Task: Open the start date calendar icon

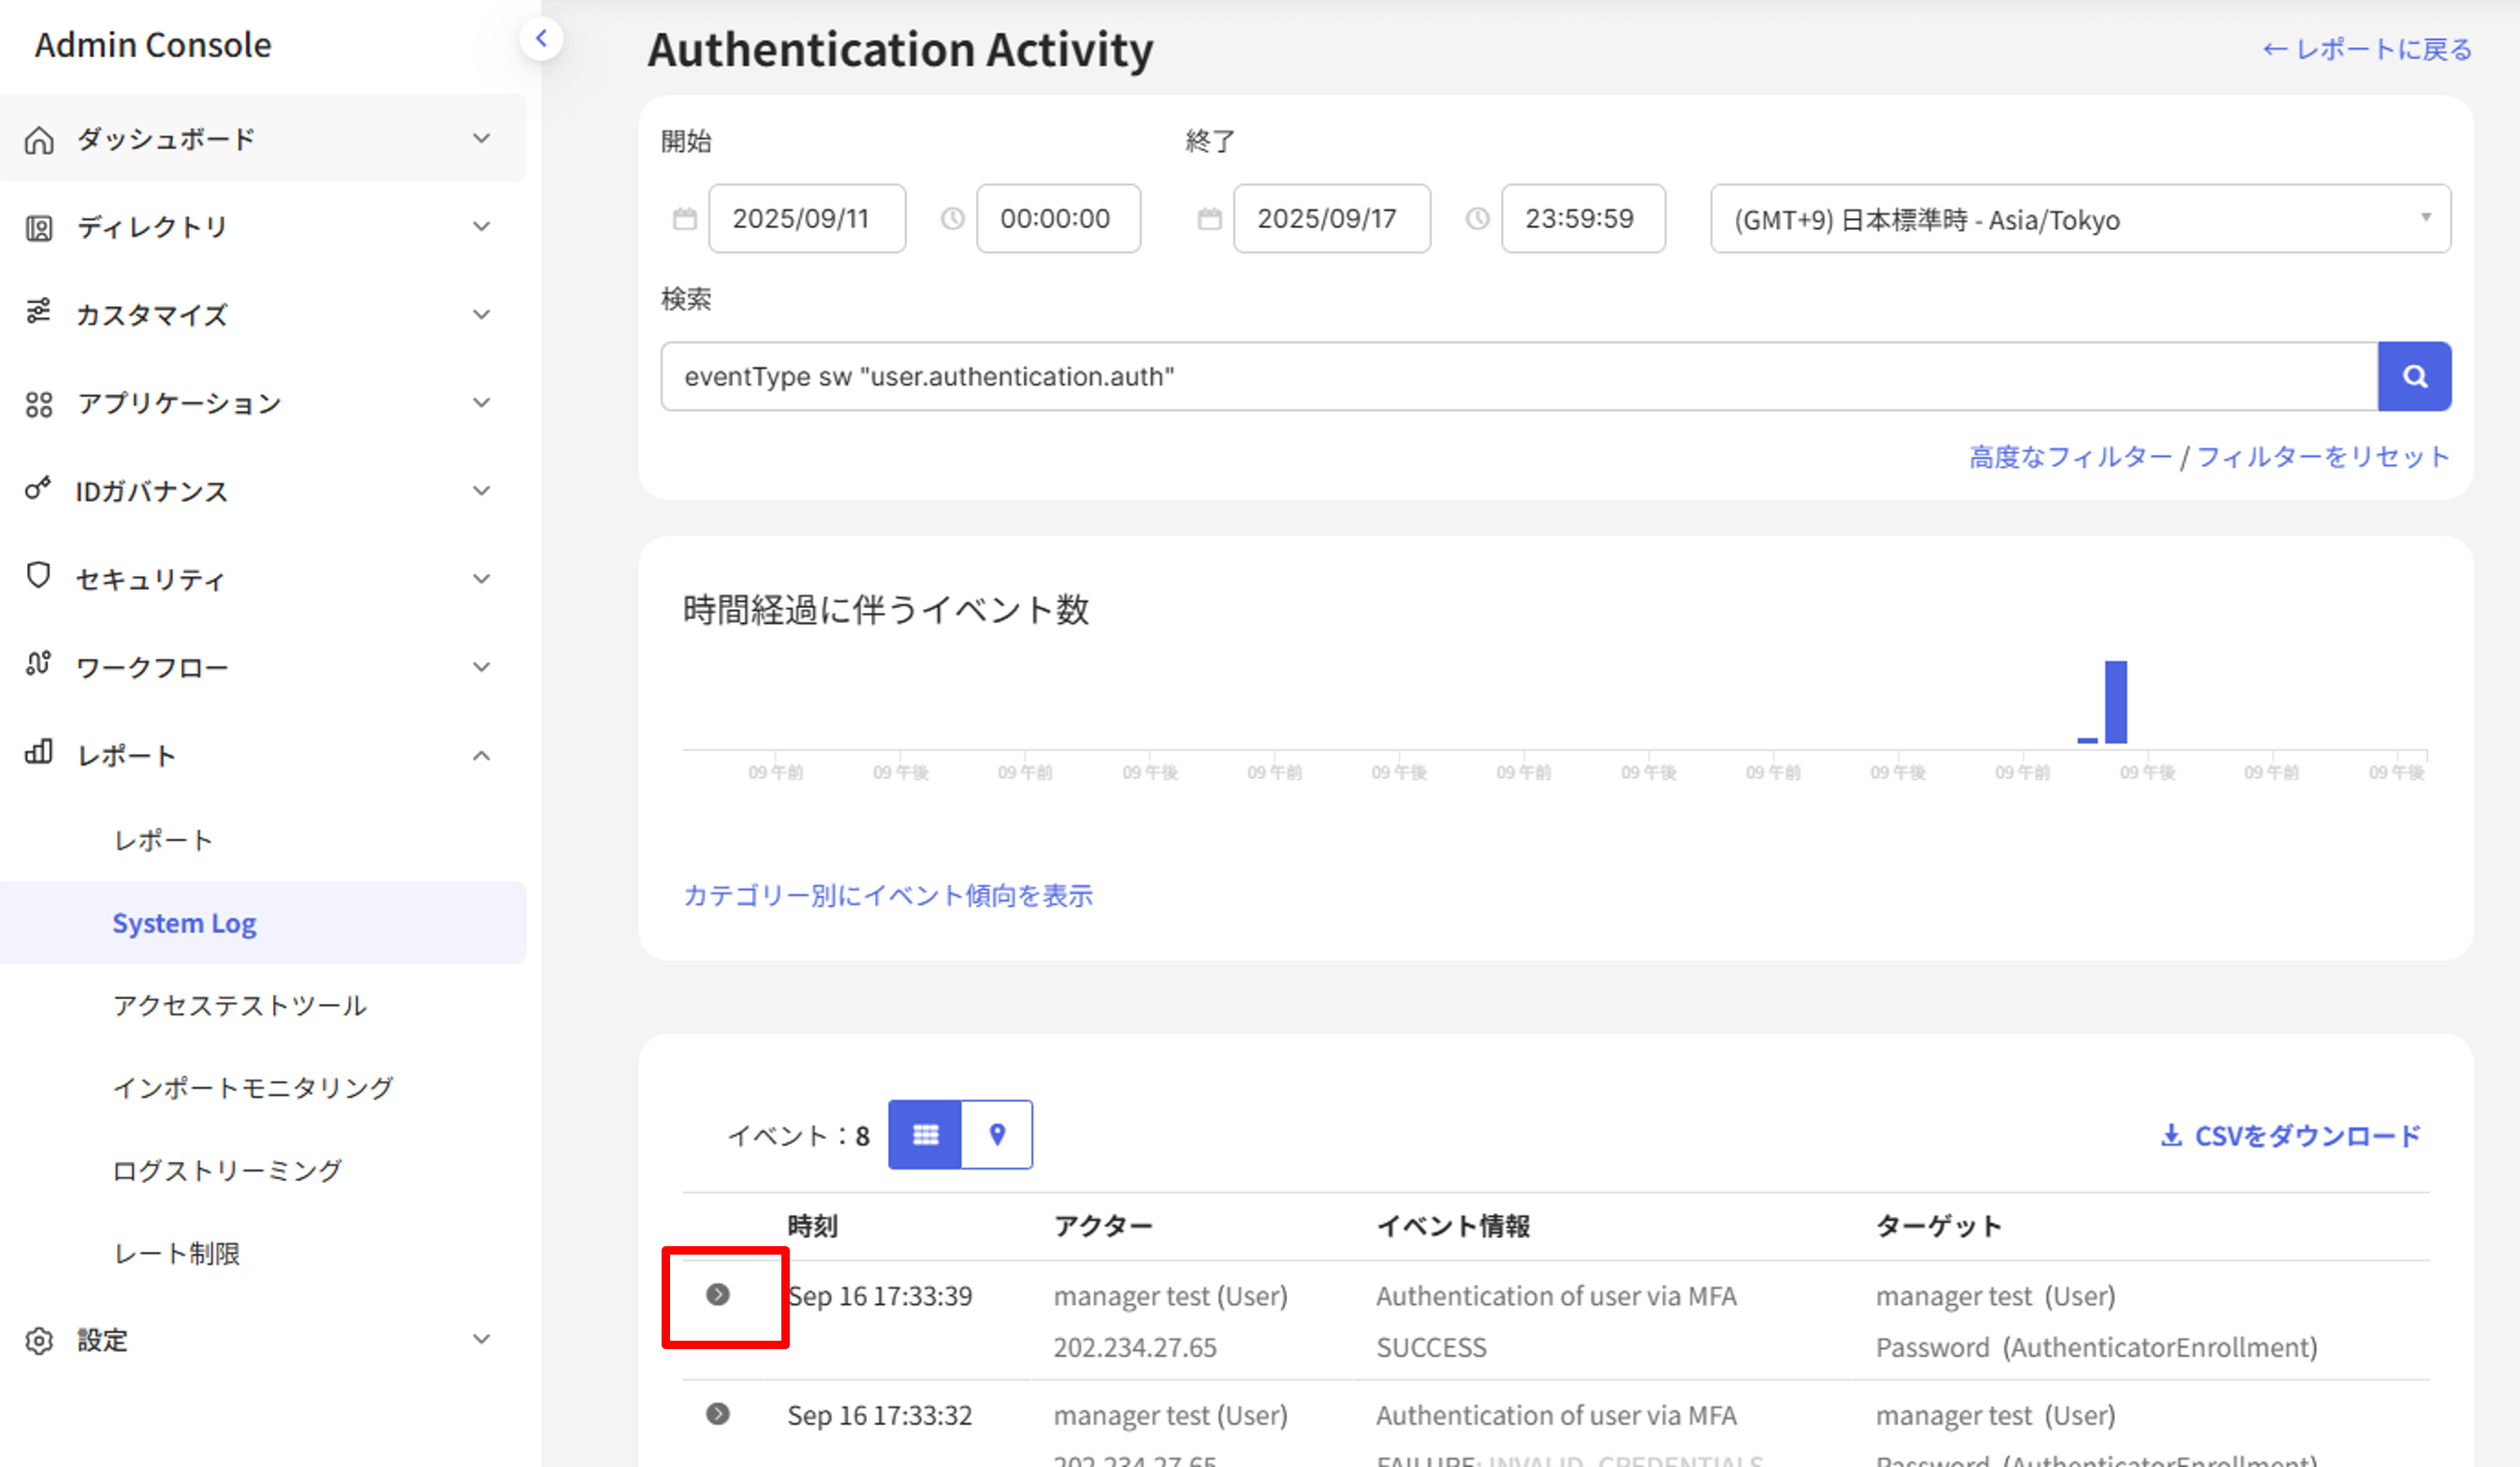Action: pyautogui.click(x=684, y=218)
